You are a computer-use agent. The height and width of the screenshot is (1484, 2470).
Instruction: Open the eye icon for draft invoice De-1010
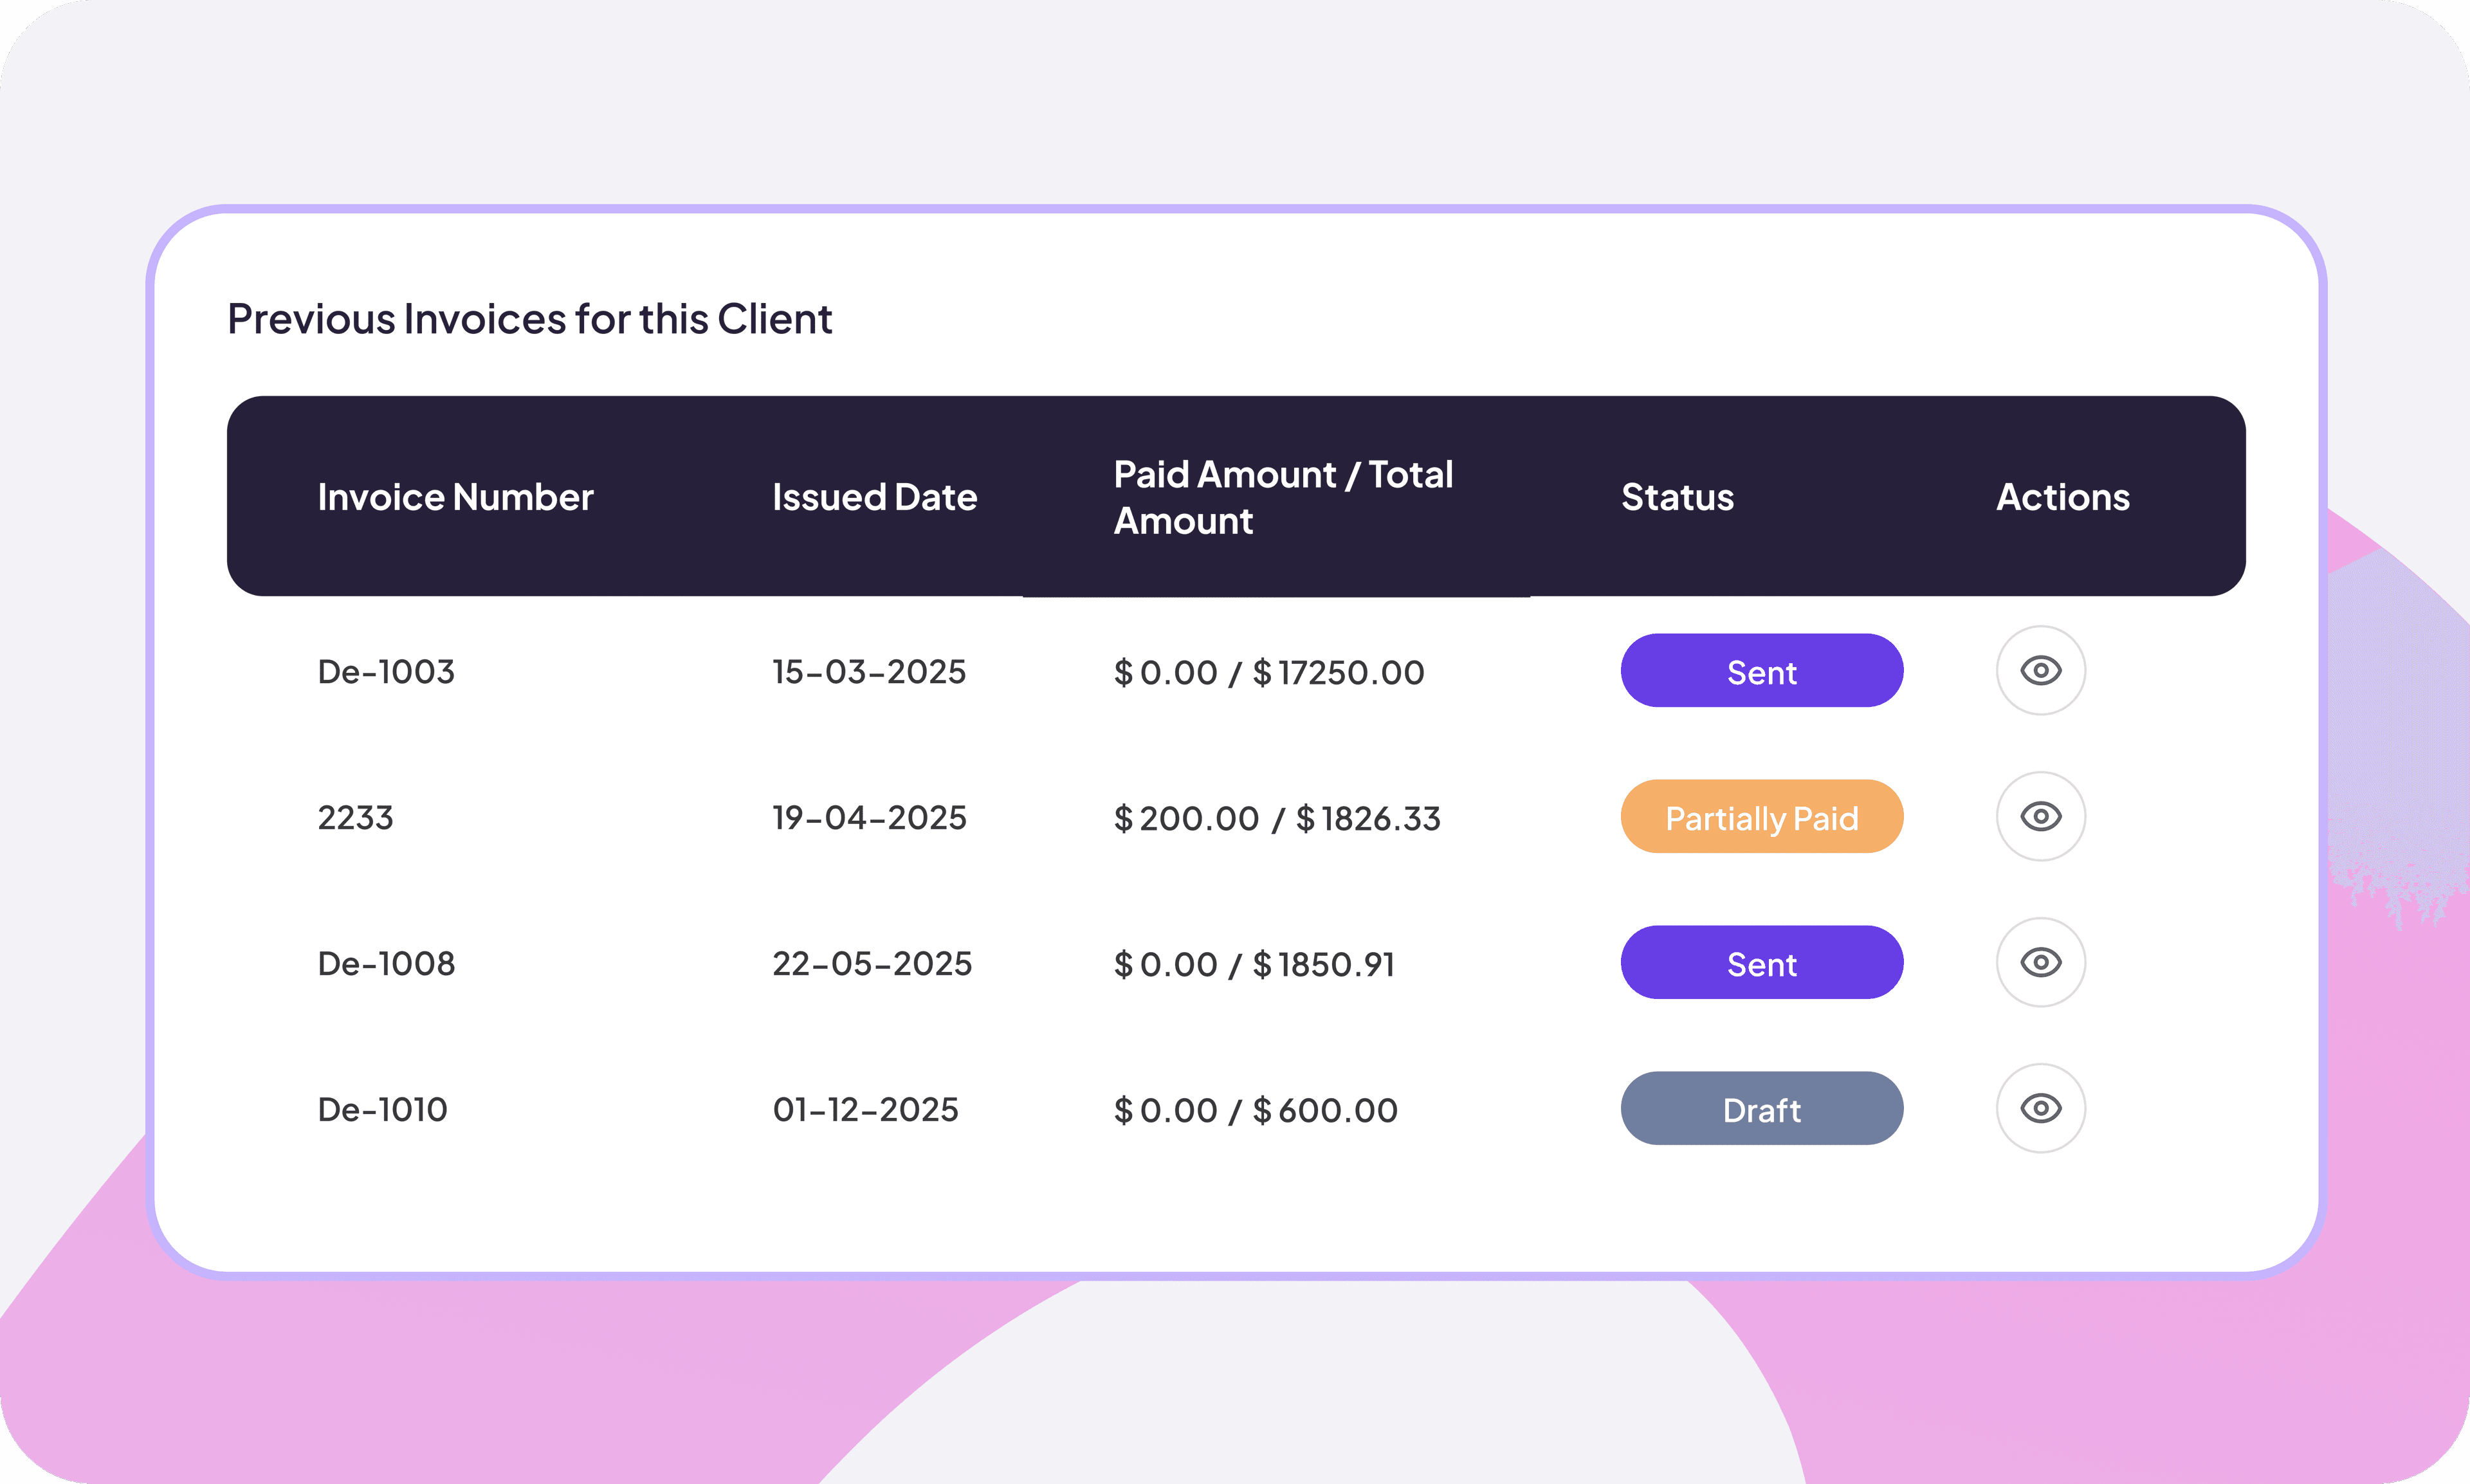tap(2040, 1108)
